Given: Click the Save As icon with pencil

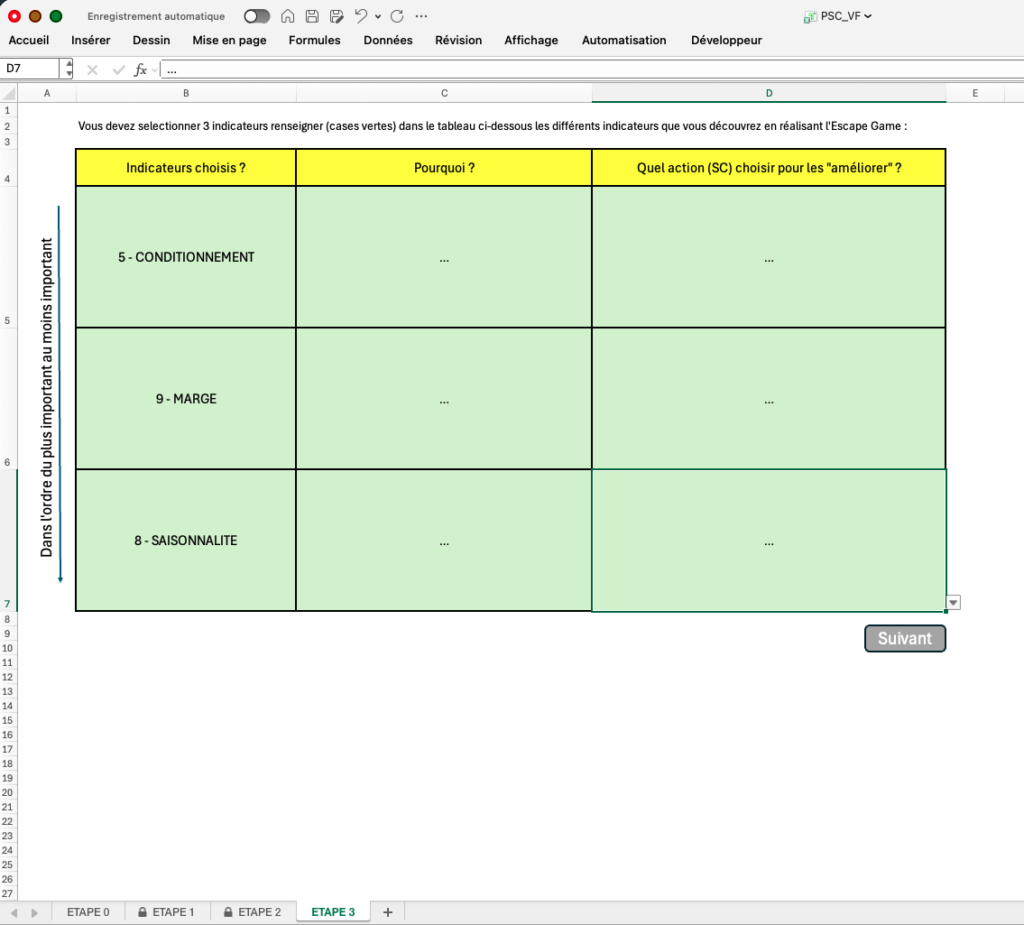Looking at the screenshot, I should pyautogui.click(x=336, y=16).
